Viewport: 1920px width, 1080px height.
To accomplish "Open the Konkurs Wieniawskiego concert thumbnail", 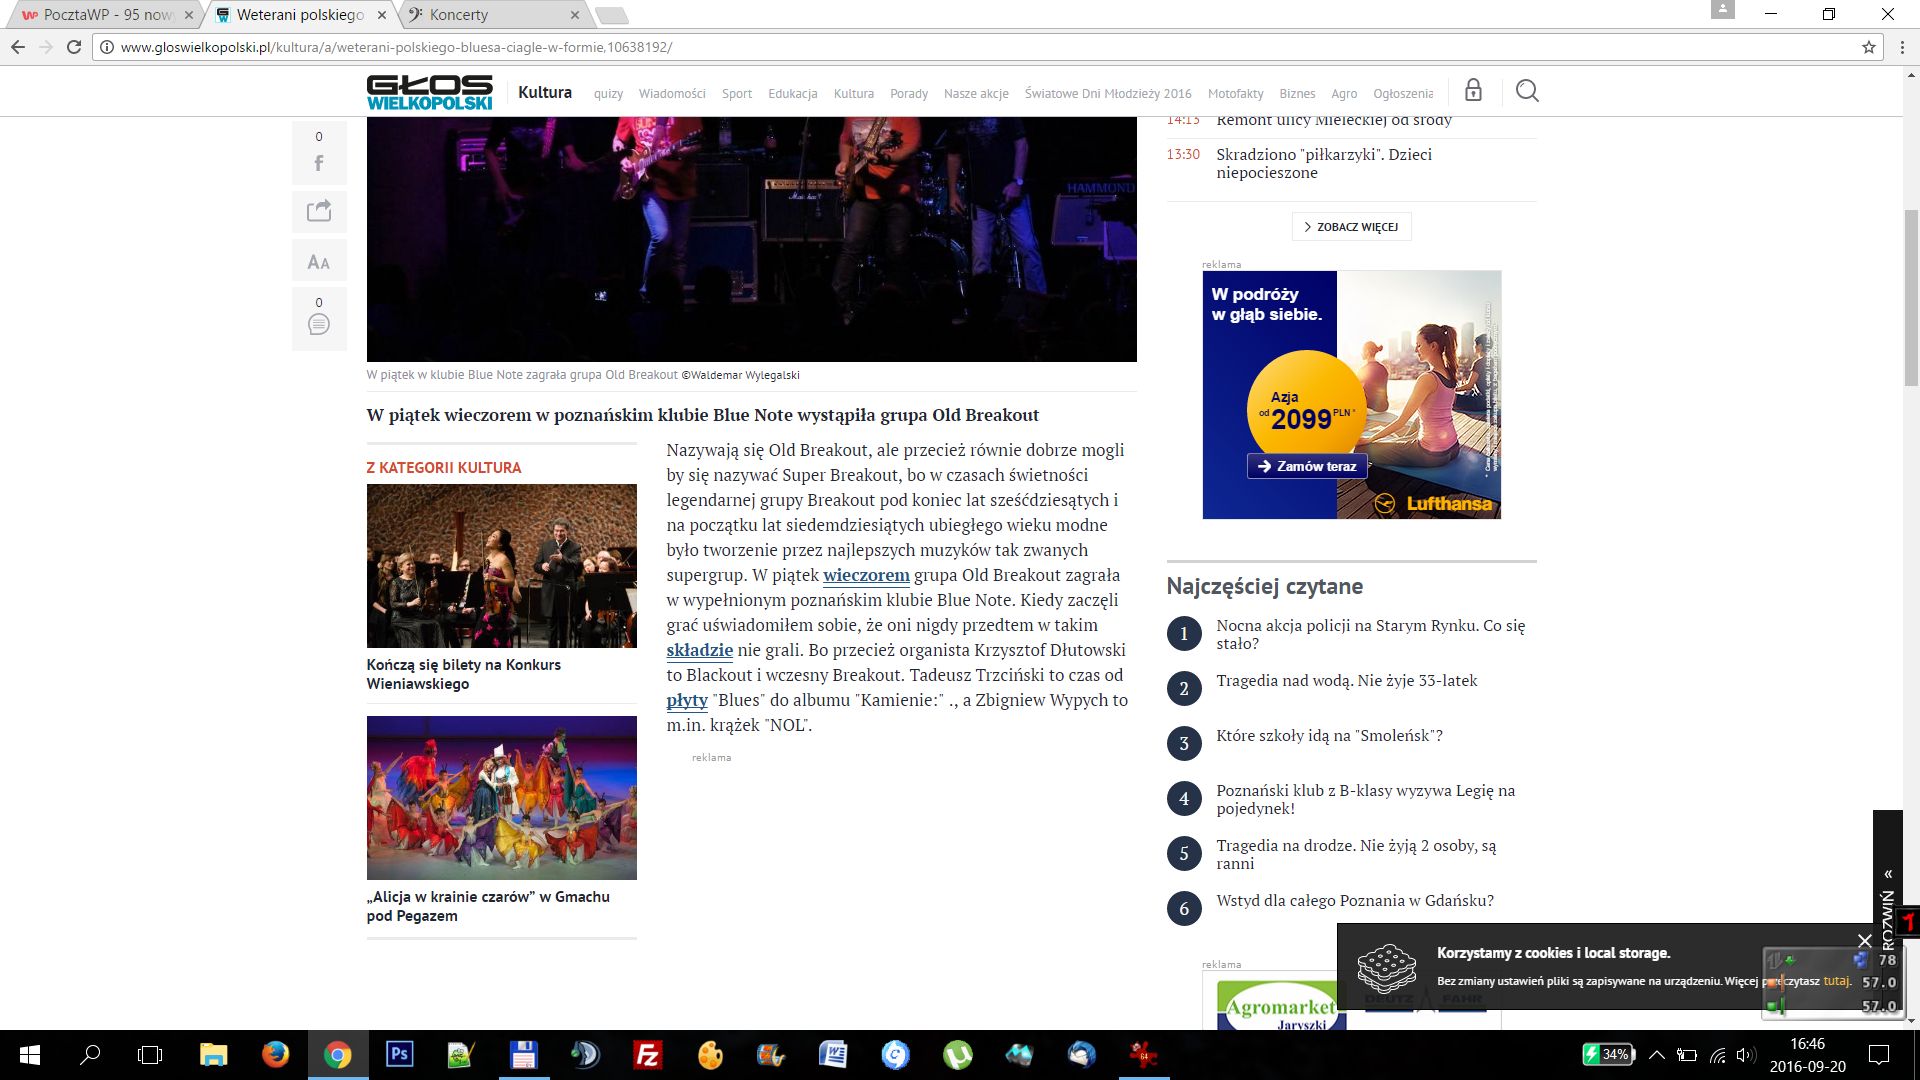I will [501, 566].
